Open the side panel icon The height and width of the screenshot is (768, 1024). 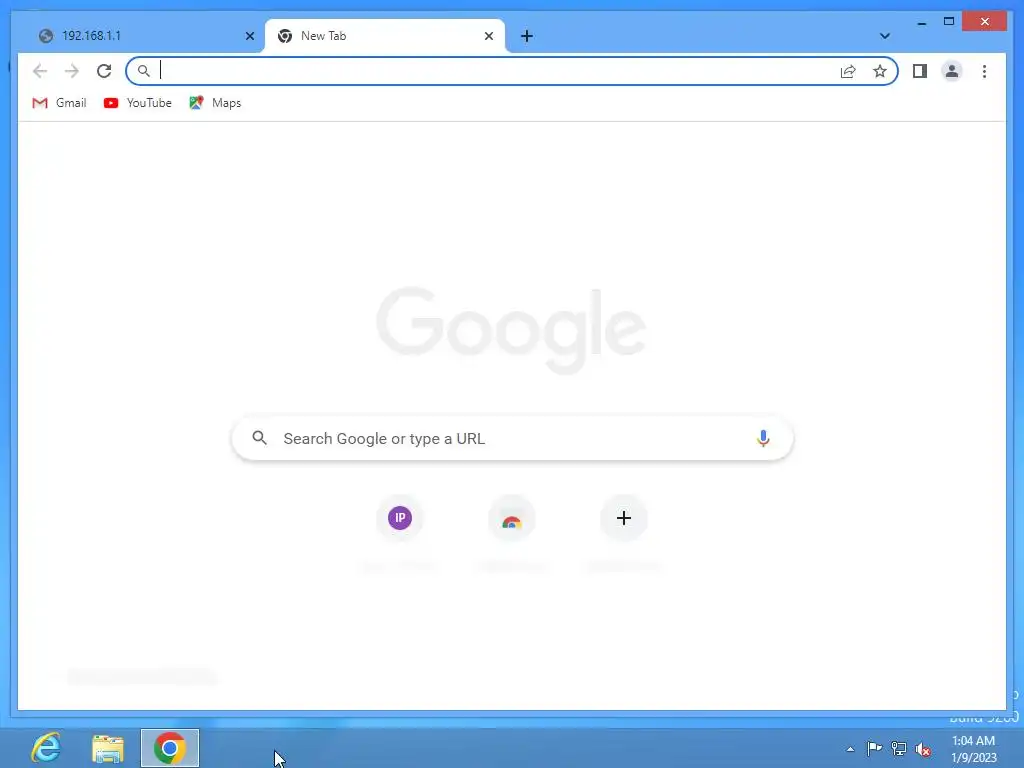[x=920, y=71]
